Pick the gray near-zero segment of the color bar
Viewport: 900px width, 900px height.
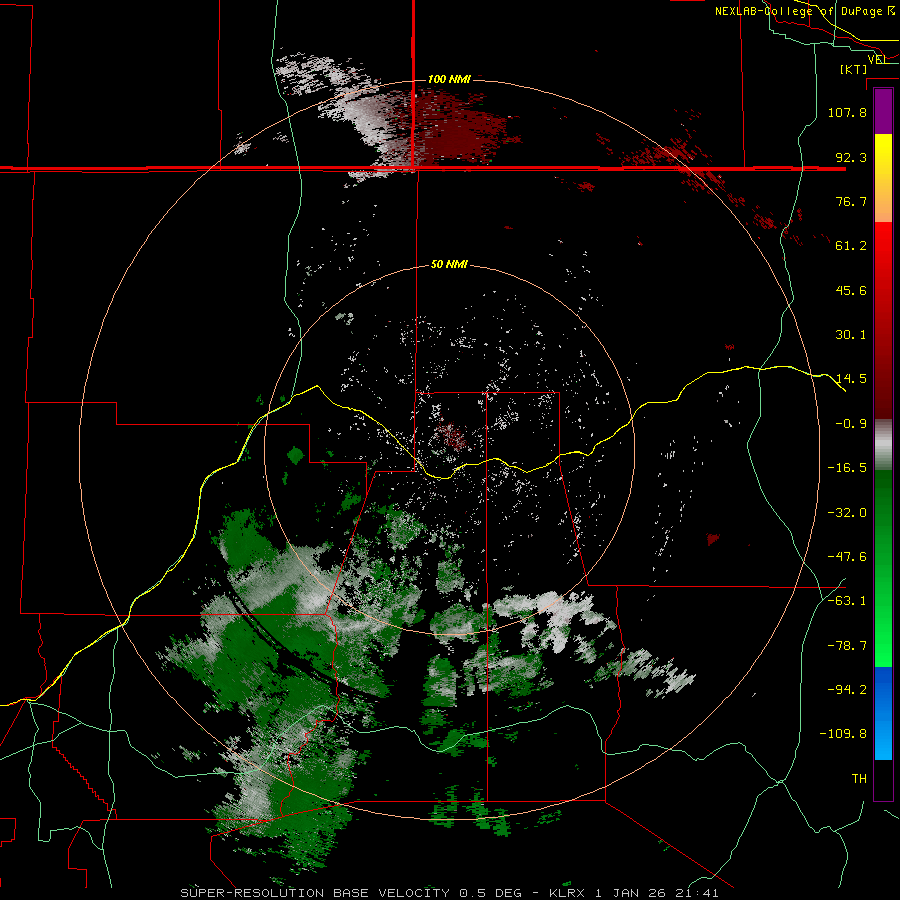883,445
